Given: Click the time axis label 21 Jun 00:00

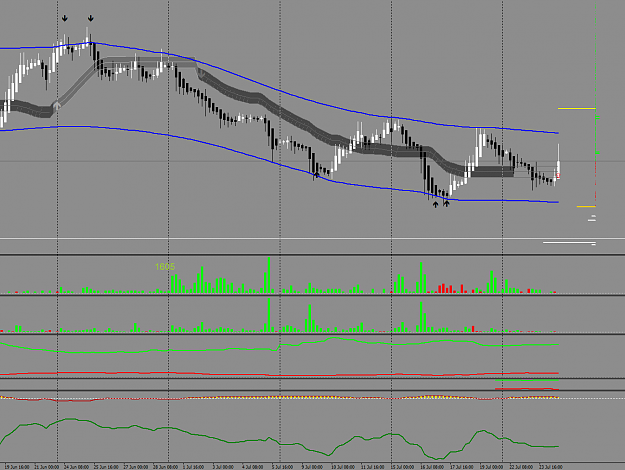Looking at the screenshot, I should click(47, 467).
